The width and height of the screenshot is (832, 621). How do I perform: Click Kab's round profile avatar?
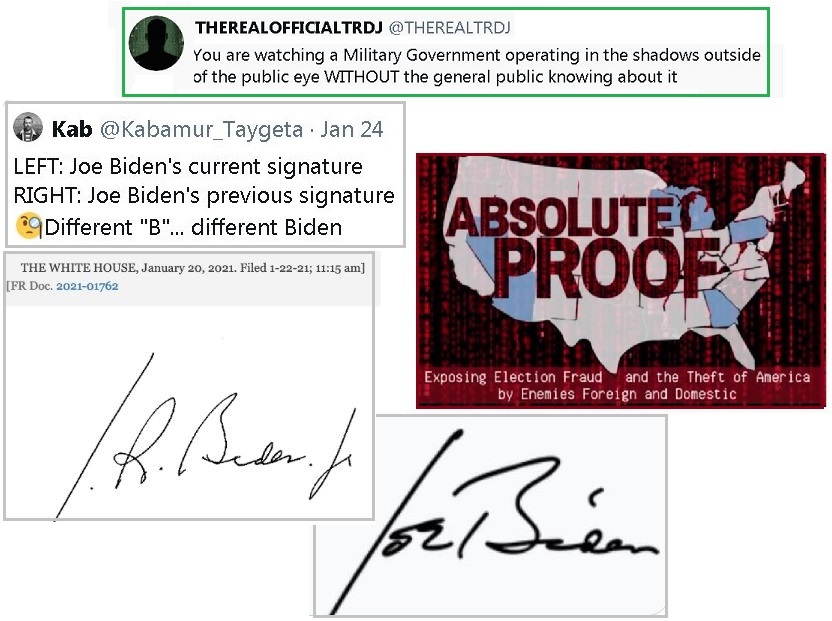pos(28,127)
